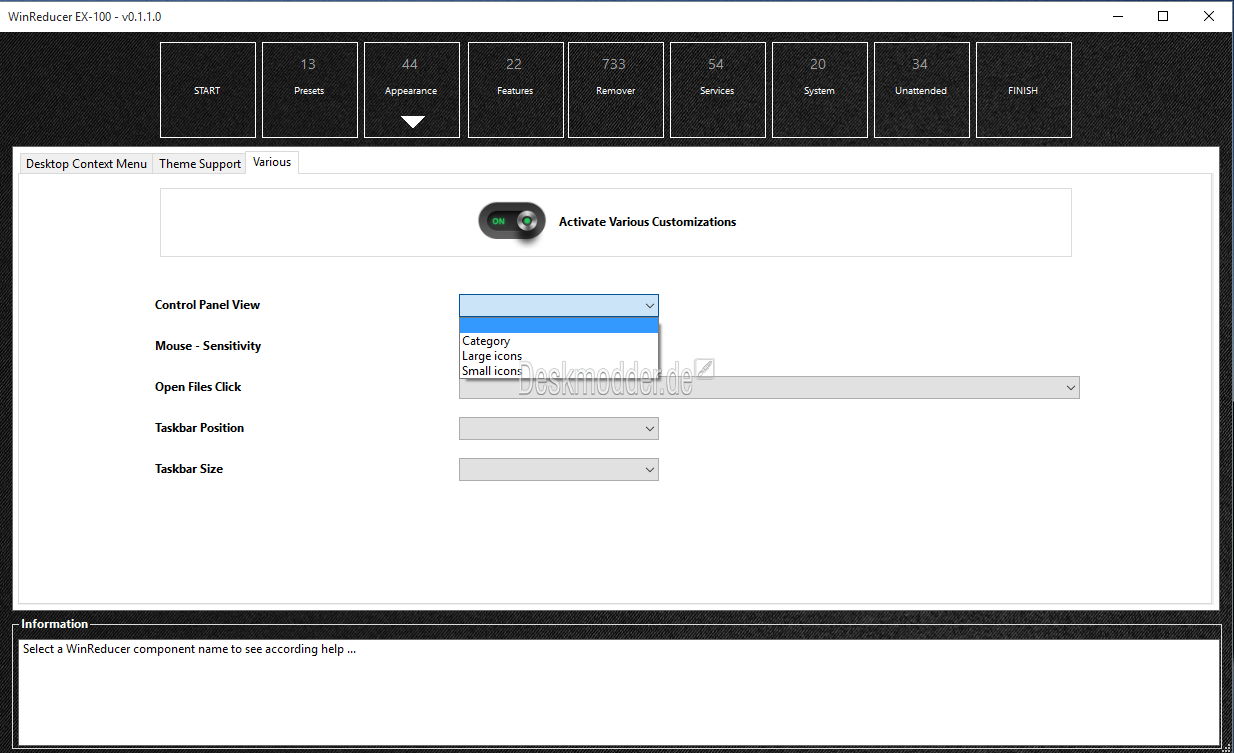
Task: Open the FINISH tile
Action: [x=1024, y=90]
